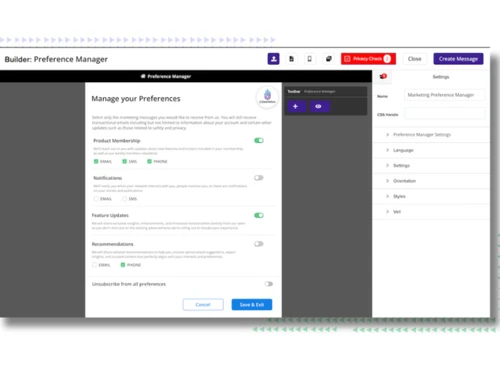
Task: Select the desktop user view icon
Action: [273, 59]
